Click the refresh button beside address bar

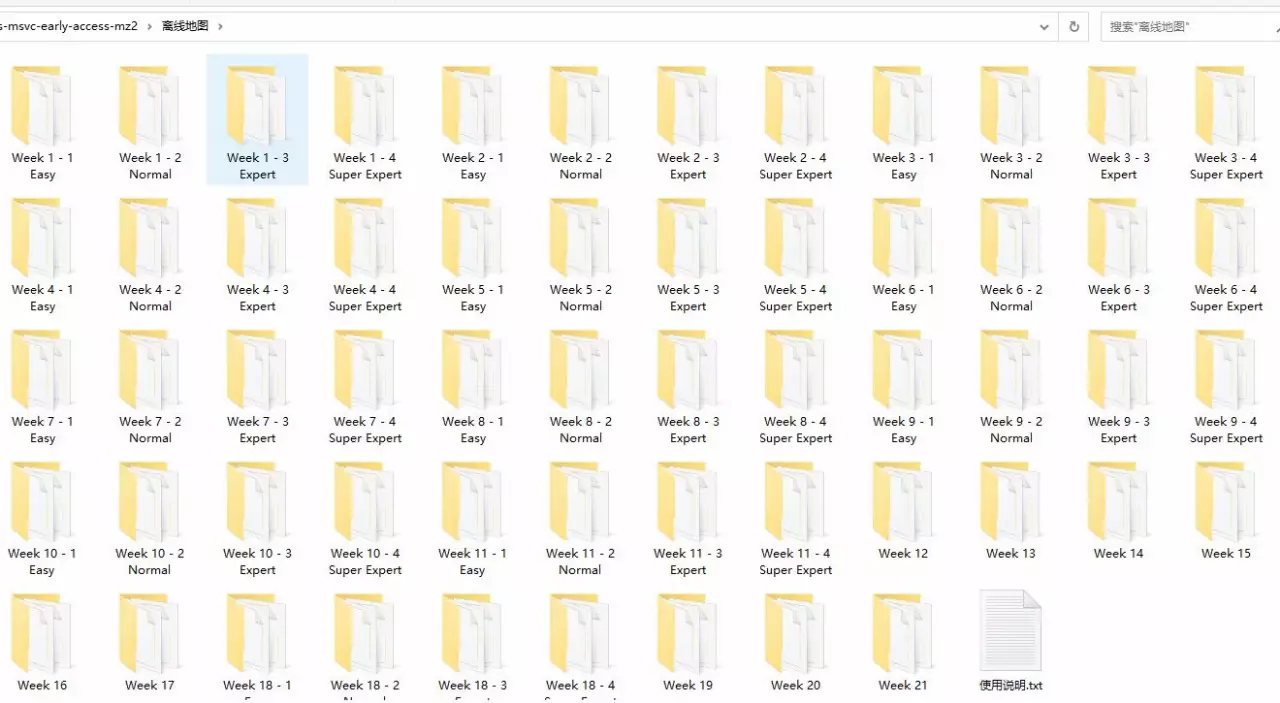click(x=1074, y=27)
